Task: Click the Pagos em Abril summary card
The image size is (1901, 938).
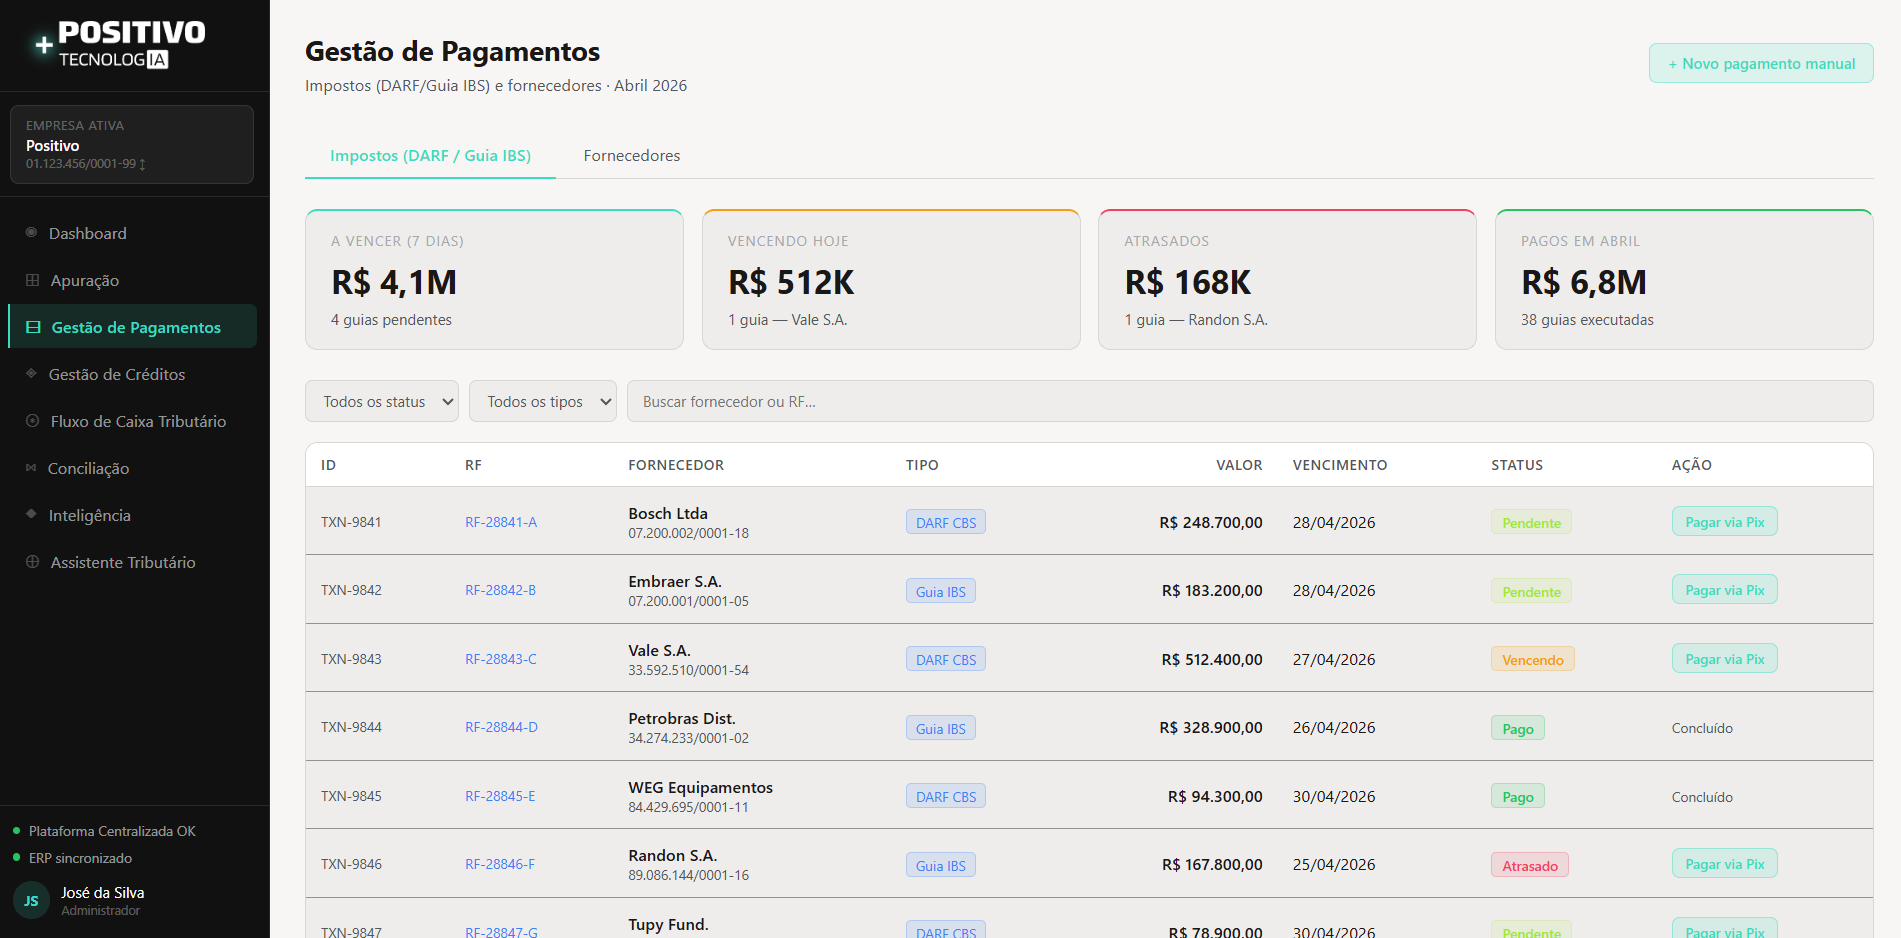Action: tap(1684, 279)
